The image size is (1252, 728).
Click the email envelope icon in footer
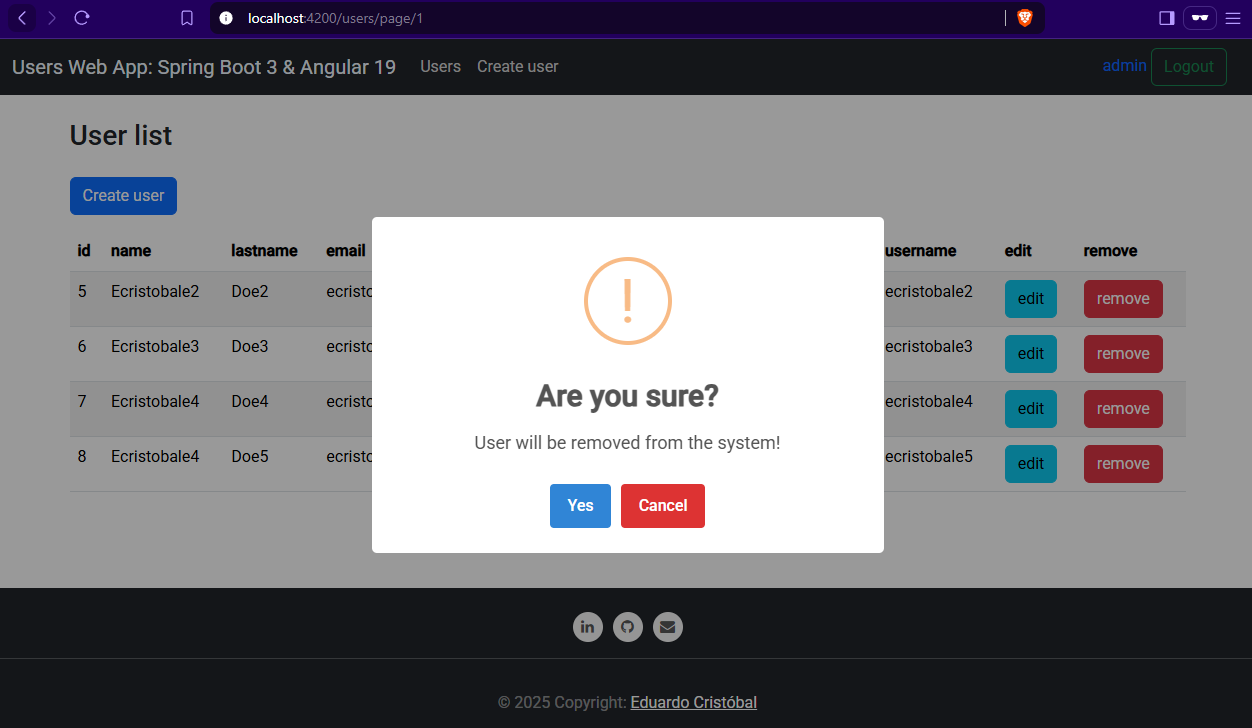click(x=668, y=627)
